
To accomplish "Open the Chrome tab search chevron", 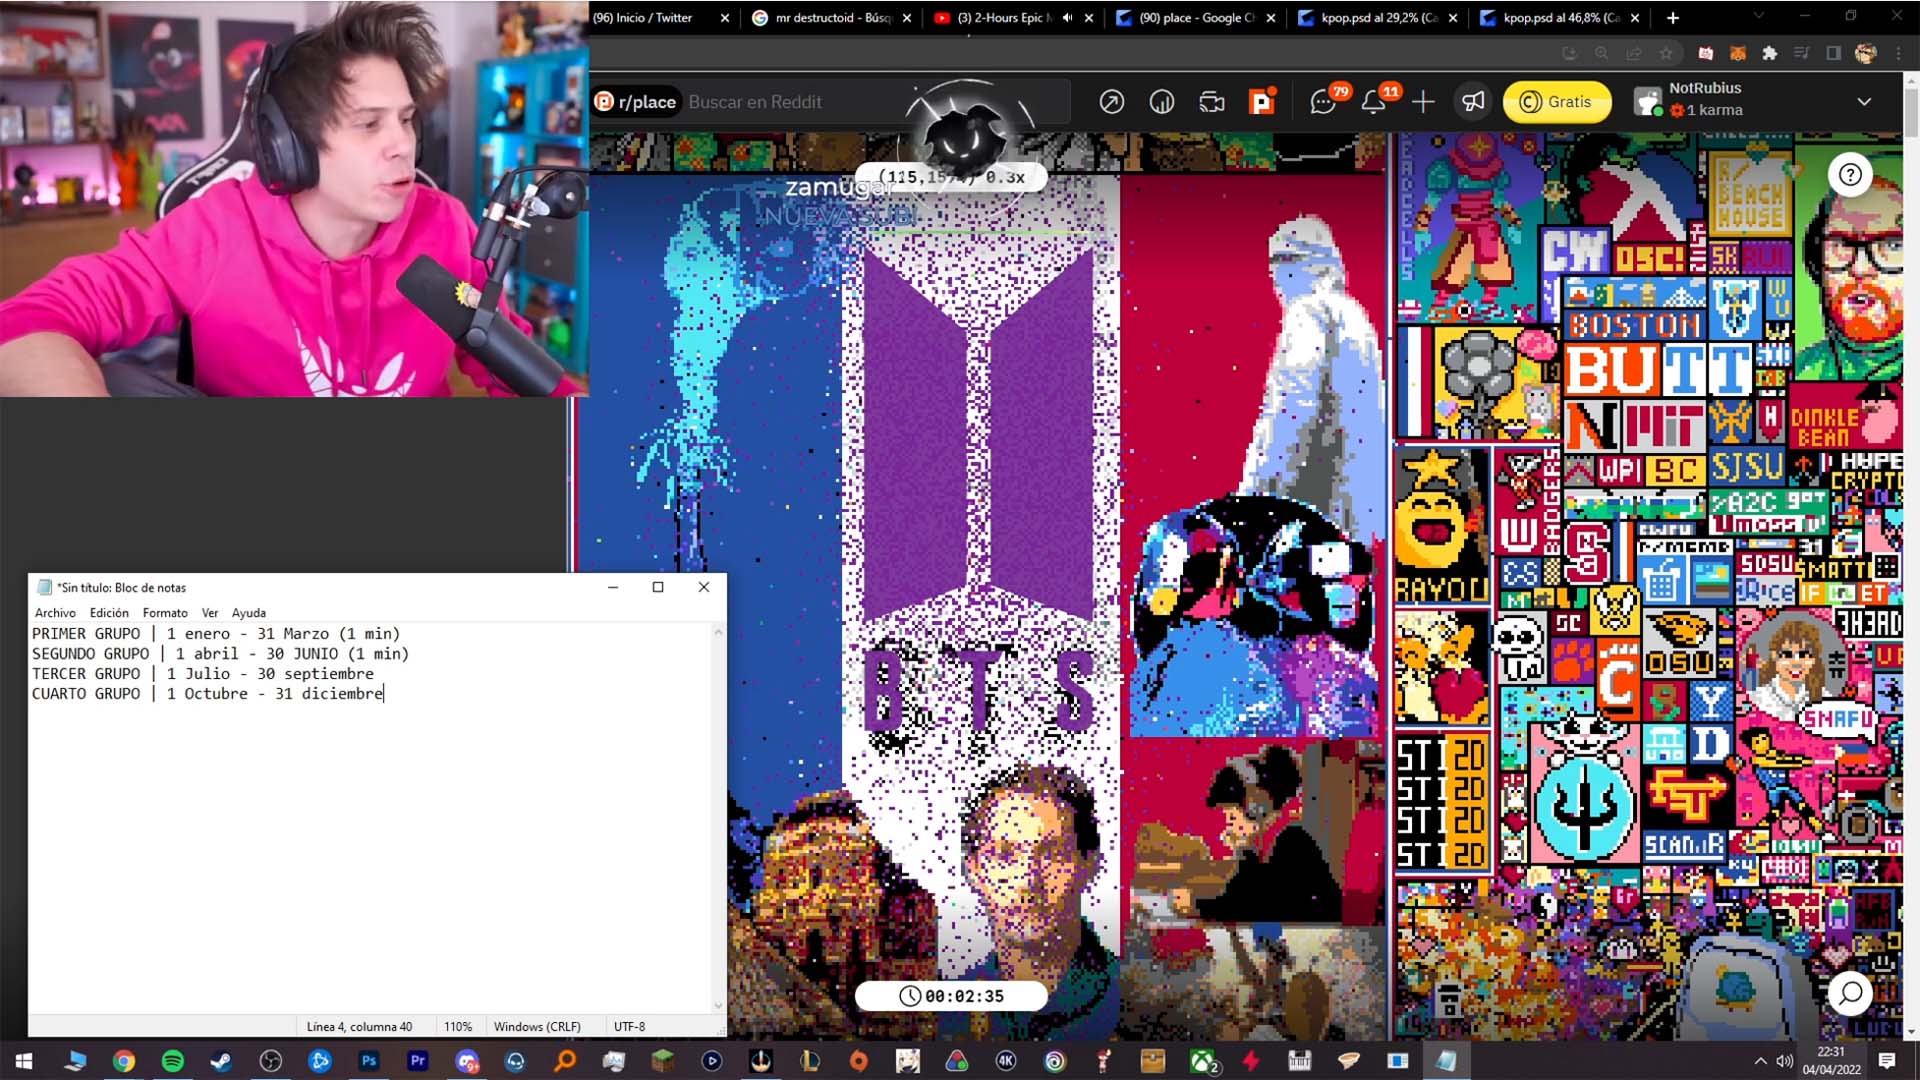I will pyautogui.click(x=1759, y=16).
